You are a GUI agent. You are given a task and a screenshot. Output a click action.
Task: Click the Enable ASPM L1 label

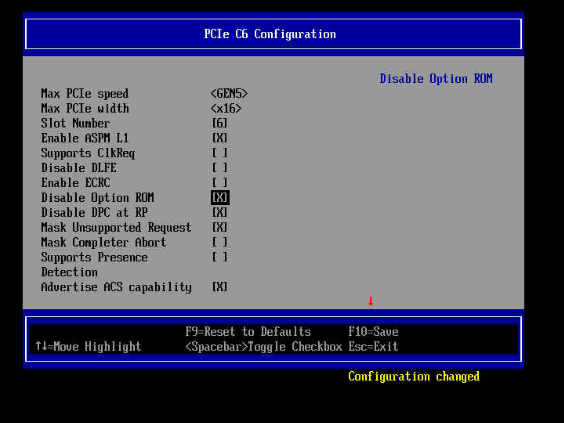(85, 138)
